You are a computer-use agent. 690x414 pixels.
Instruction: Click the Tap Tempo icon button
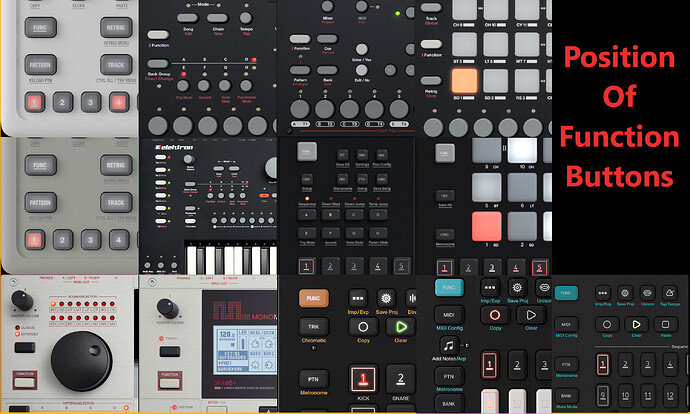click(x=669, y=293)
